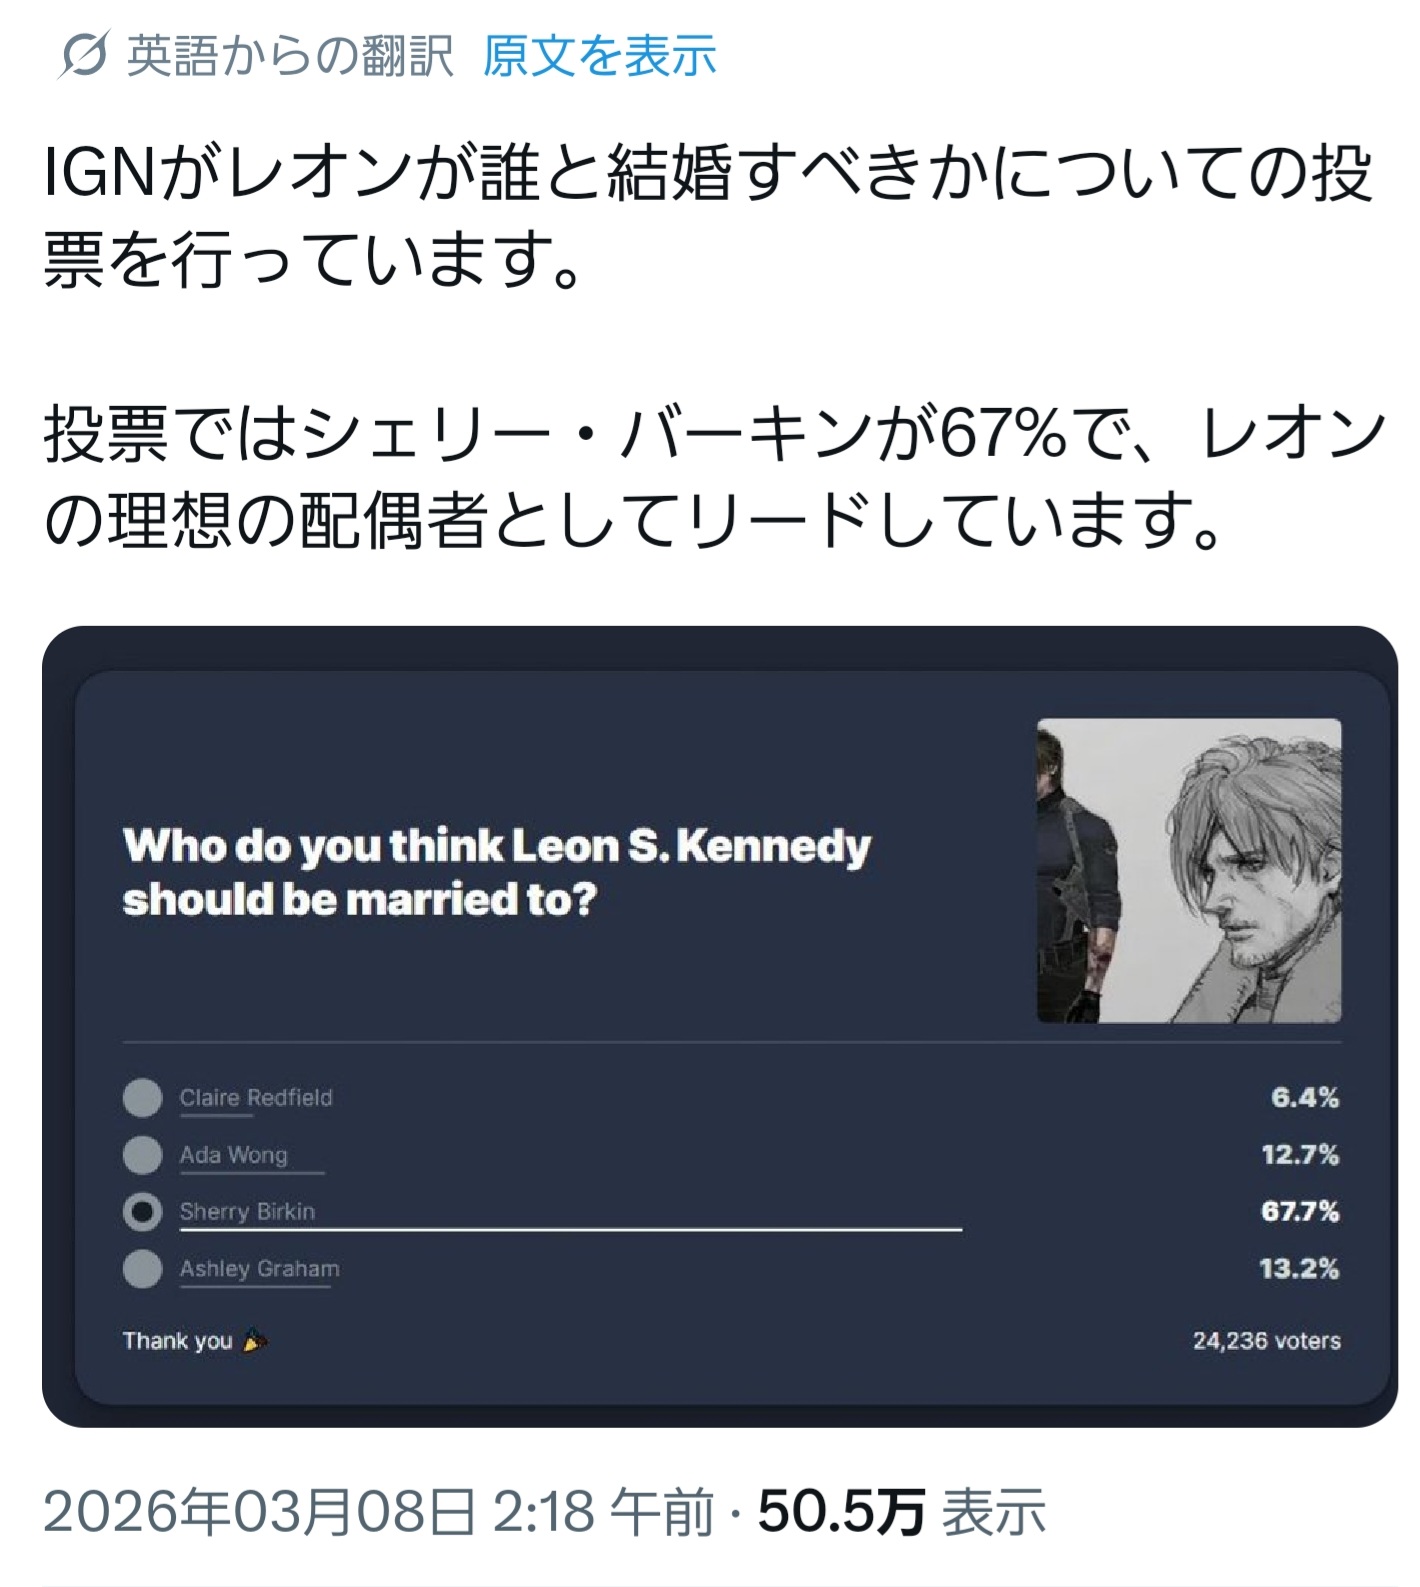Screen dimensions: 1420x1587
Task: Click the poll question about Leon S. Kennedy
Action: click(x=497, y=872)
